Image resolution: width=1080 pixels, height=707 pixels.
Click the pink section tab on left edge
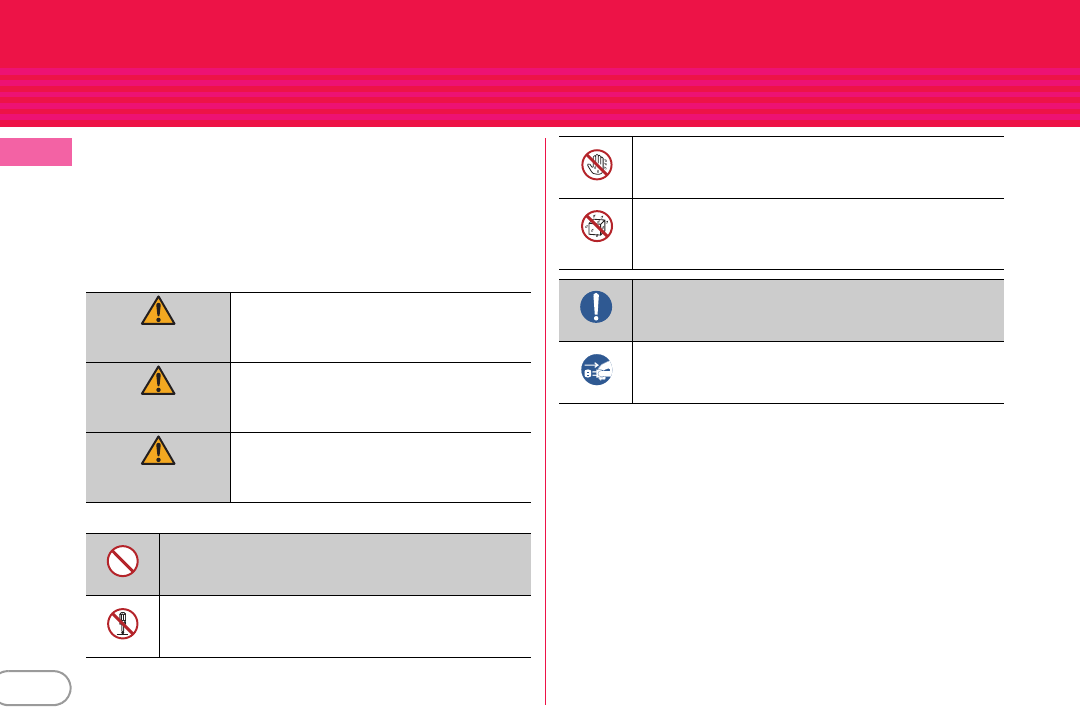point(36,152)
